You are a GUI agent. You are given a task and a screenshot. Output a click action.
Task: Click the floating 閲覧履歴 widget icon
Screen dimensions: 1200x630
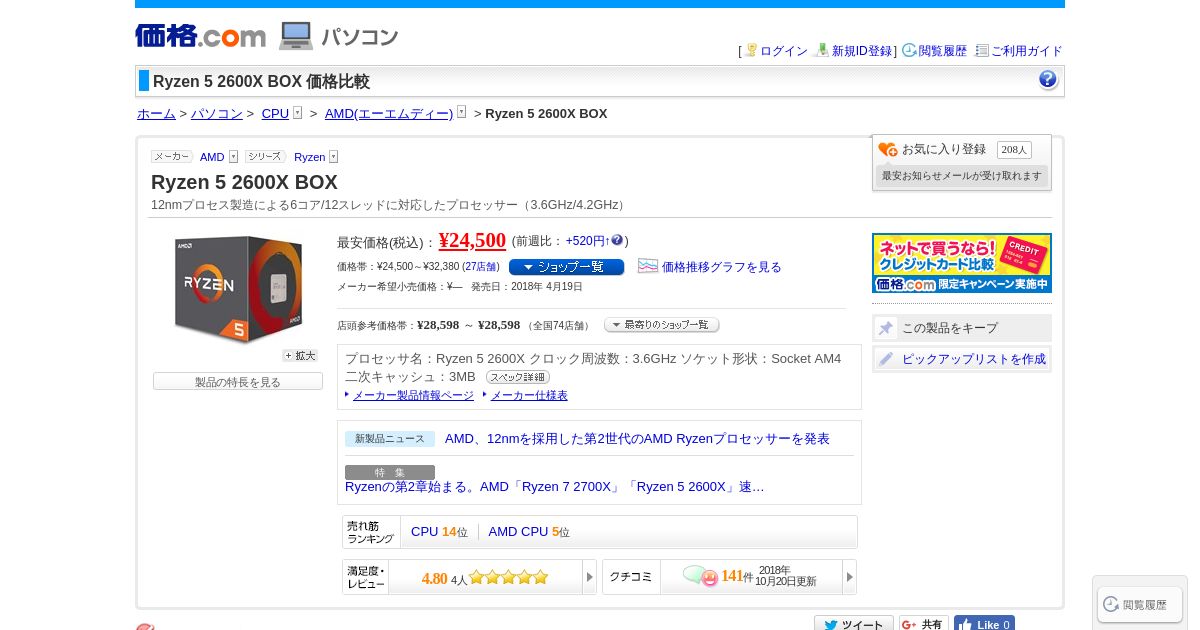click(1110, 604)
